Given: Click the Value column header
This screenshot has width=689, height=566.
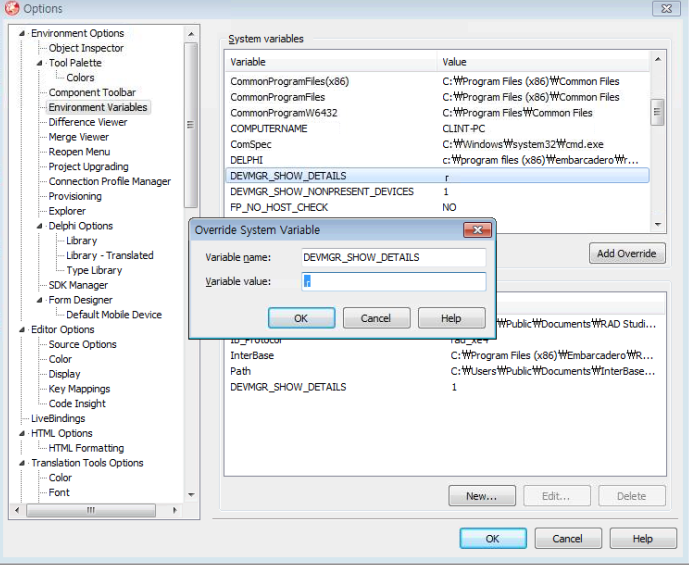Looking at the screenshot, I should click(543, 62).
